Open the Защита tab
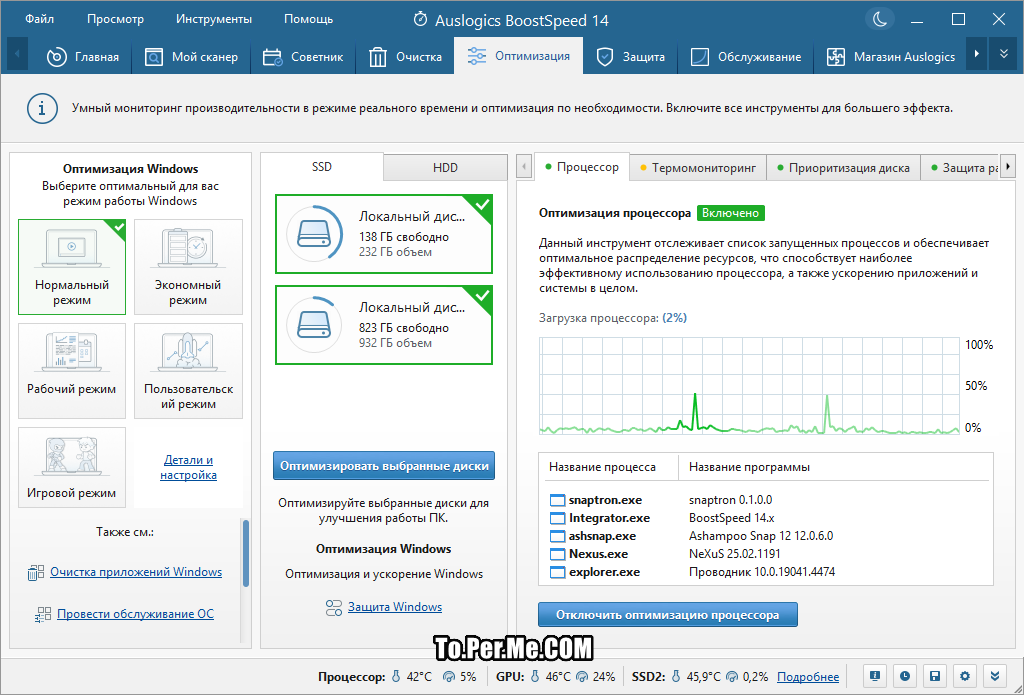Image resolution: width=1024 pixels, height=695 pixels. [x=630, y=57]
